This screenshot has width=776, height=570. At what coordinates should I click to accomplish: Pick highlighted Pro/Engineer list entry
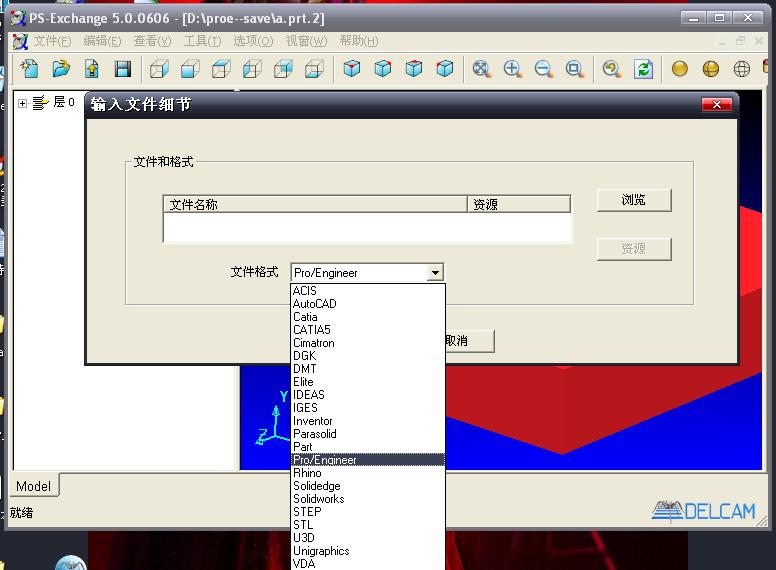(368, 460)
